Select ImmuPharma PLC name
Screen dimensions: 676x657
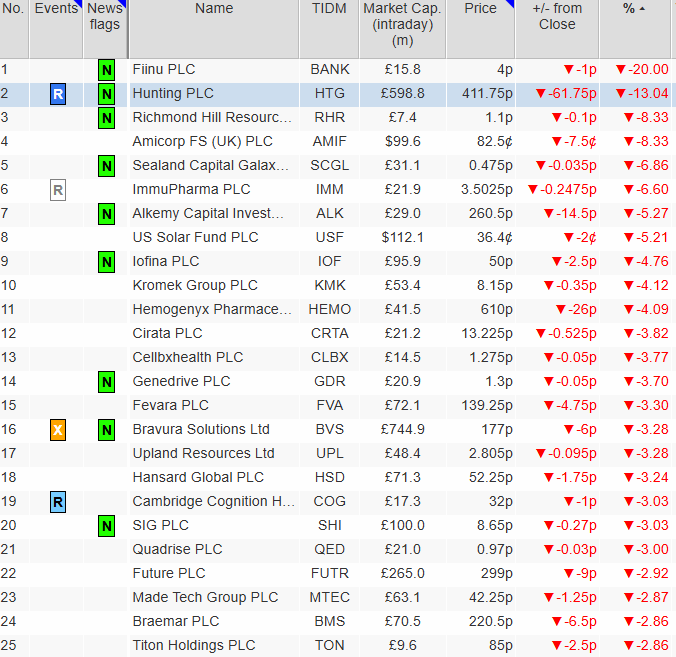click(191, 189)
